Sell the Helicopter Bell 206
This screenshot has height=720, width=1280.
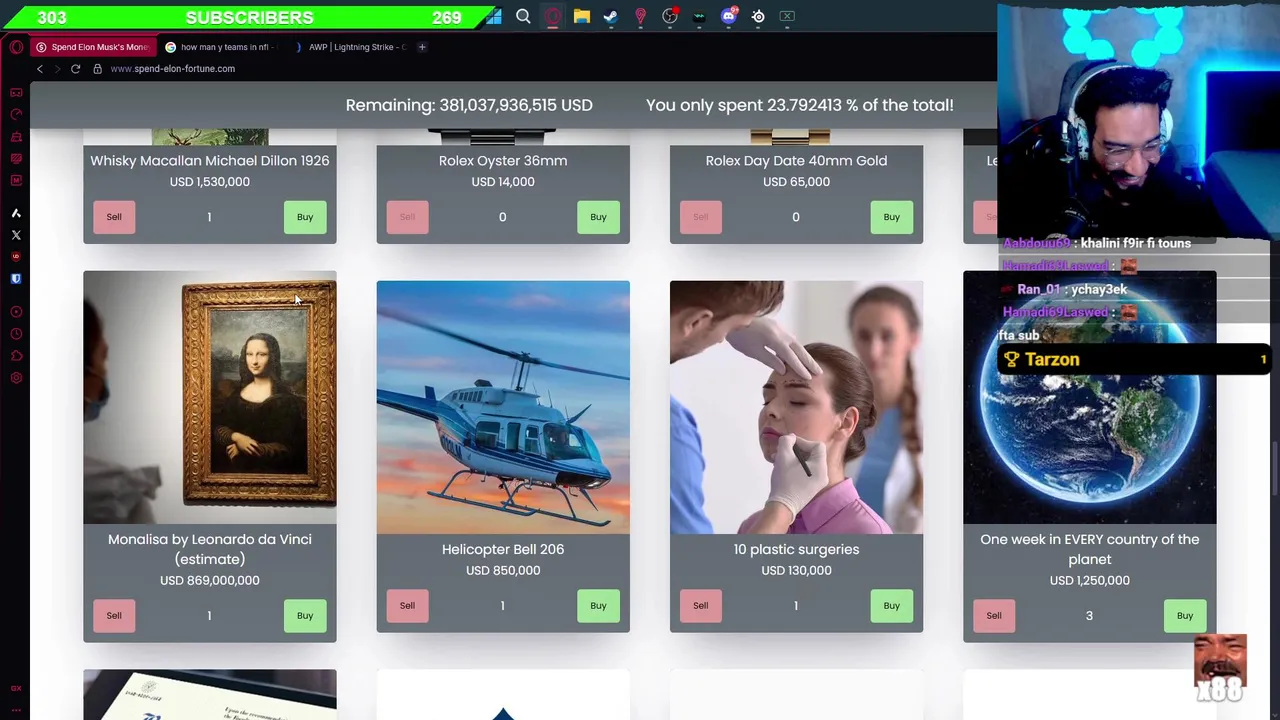(x=407, y=606)
